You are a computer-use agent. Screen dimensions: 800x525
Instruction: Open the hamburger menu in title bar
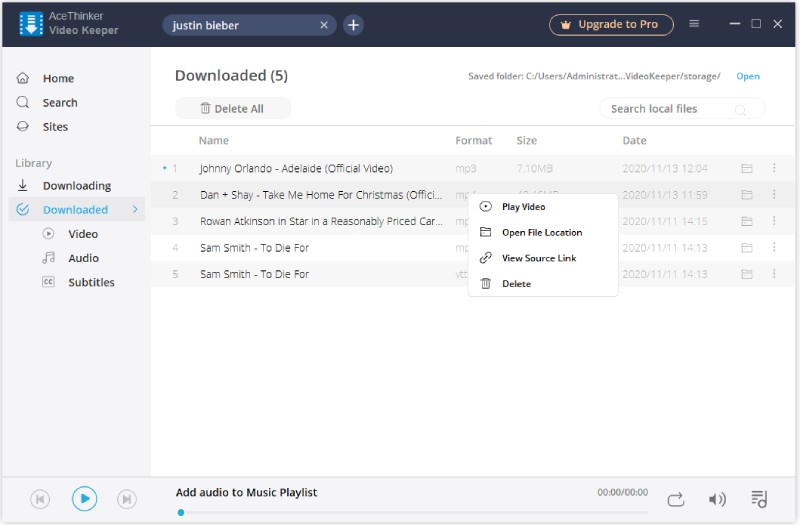tap(694, 23)
